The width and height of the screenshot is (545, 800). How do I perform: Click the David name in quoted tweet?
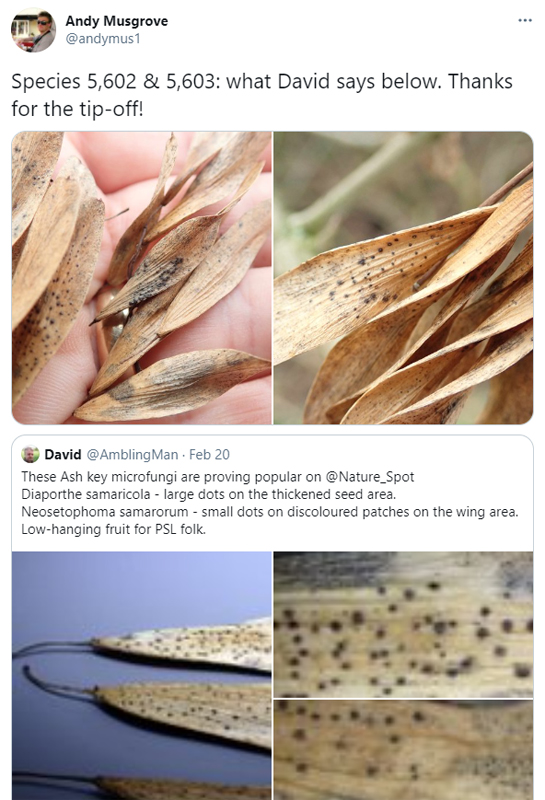click(63, 454)
